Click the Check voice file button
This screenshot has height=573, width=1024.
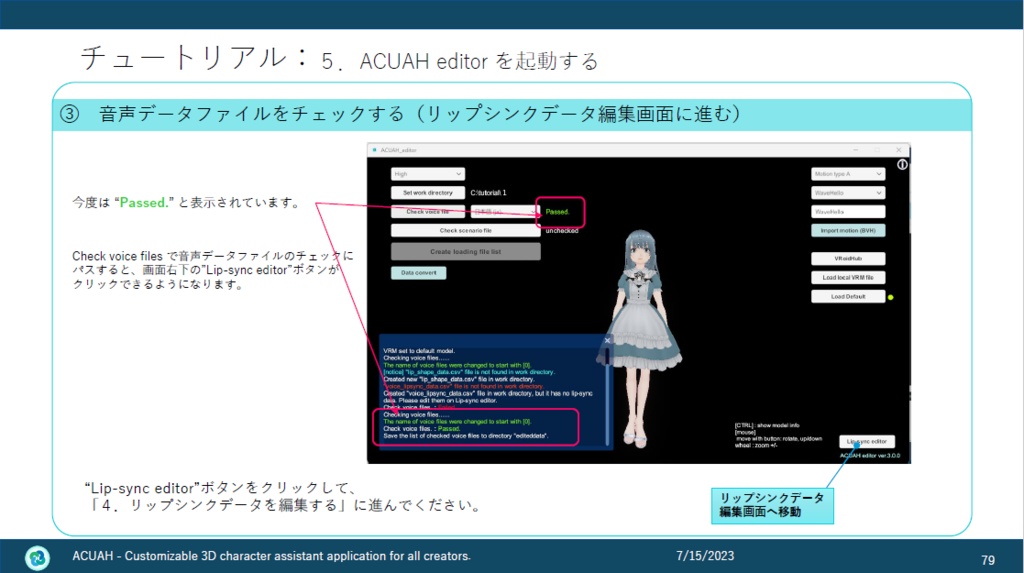point(428,212)
